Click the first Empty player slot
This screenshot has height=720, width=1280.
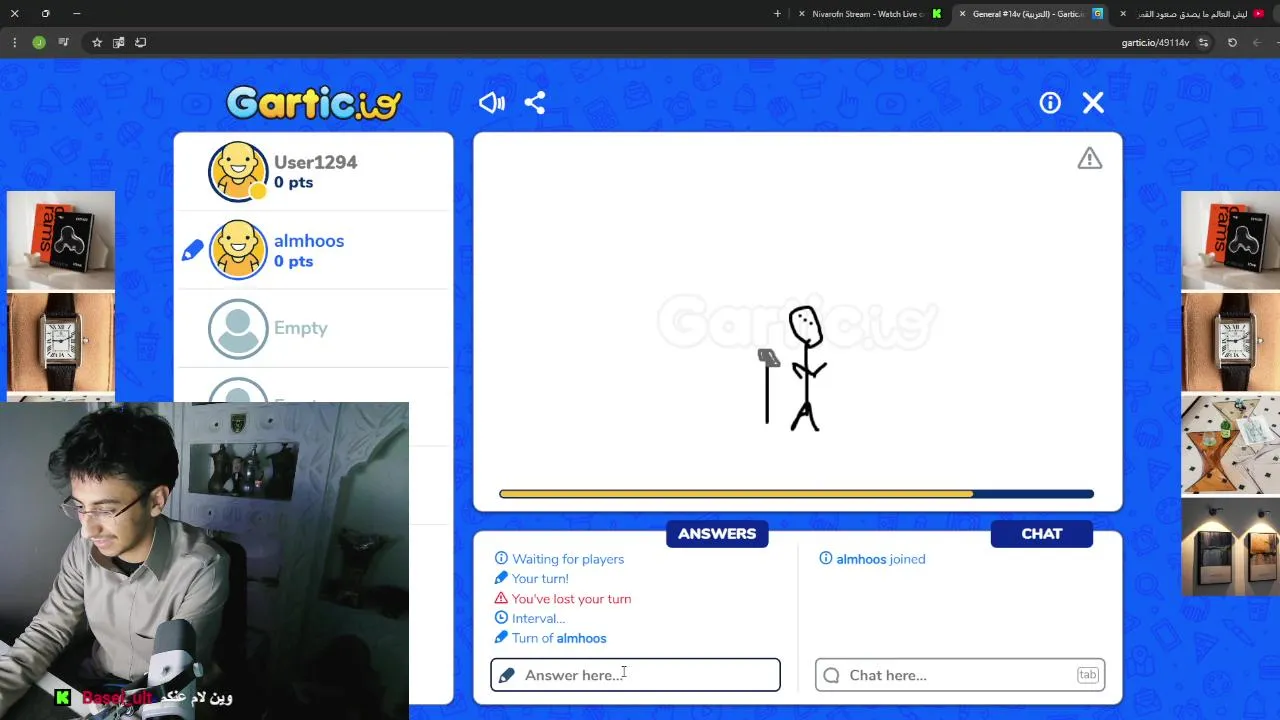(x=313, y=328)
